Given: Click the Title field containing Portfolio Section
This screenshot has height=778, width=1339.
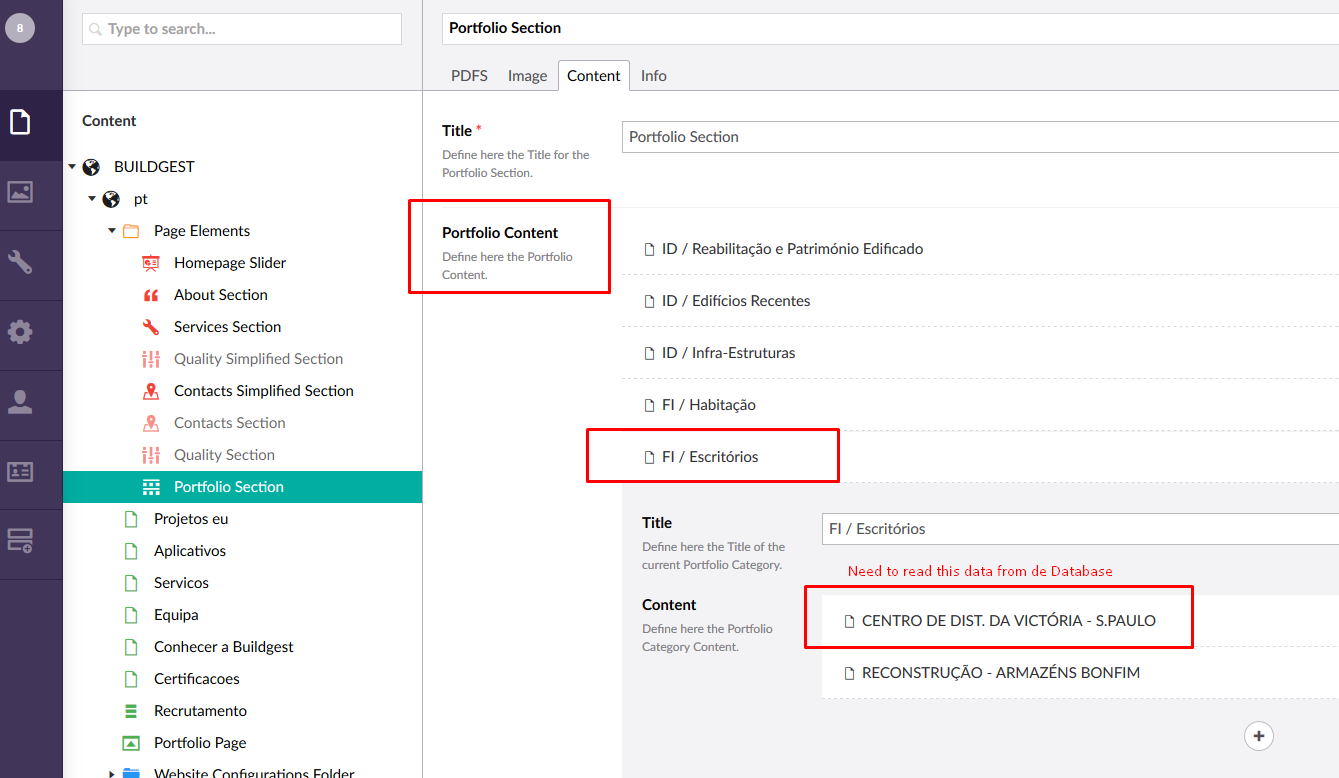Looking at the screenshot, I should coord(980,137).
